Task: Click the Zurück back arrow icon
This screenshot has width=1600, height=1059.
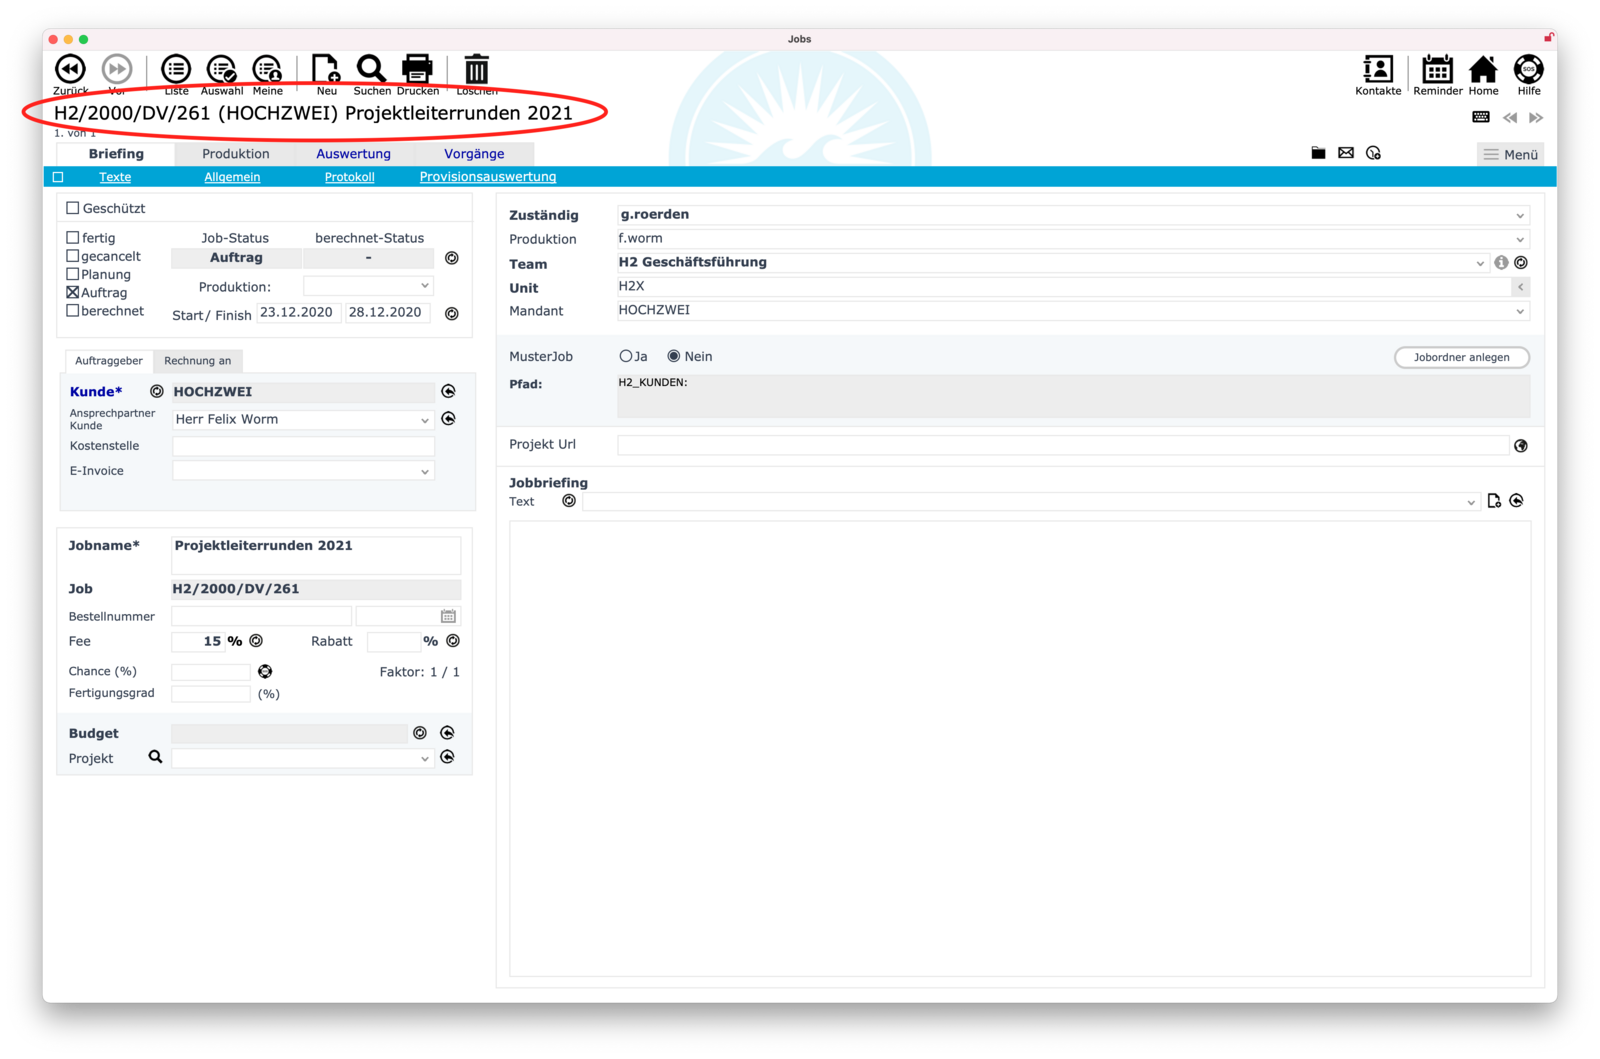Action: tap(70, 69)
